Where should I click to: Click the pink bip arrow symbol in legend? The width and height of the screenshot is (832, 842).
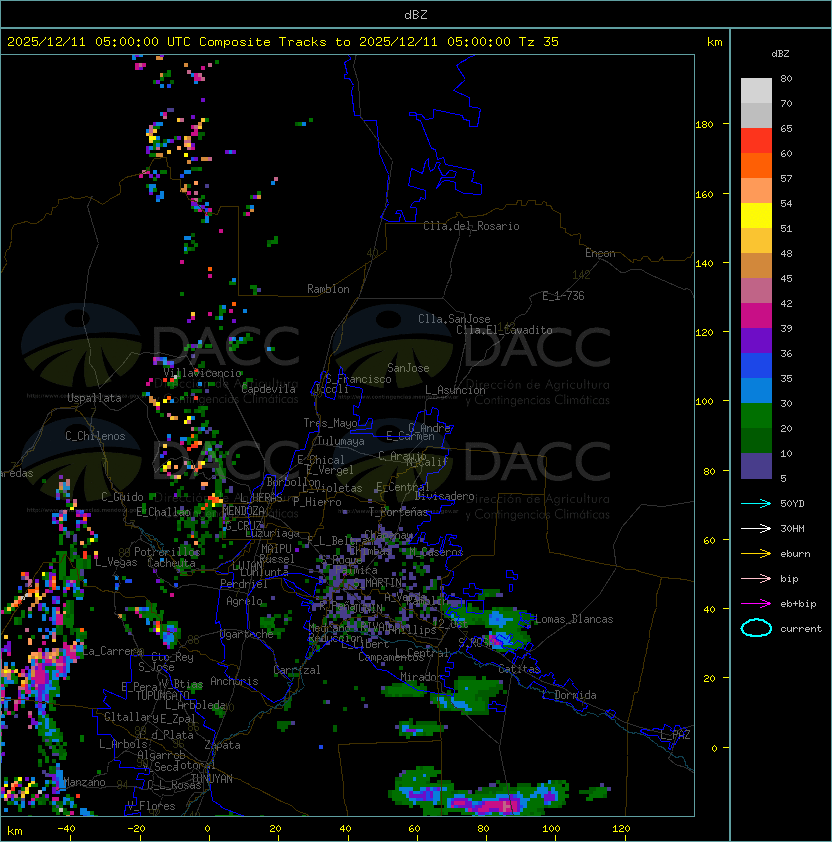[756, 579]
